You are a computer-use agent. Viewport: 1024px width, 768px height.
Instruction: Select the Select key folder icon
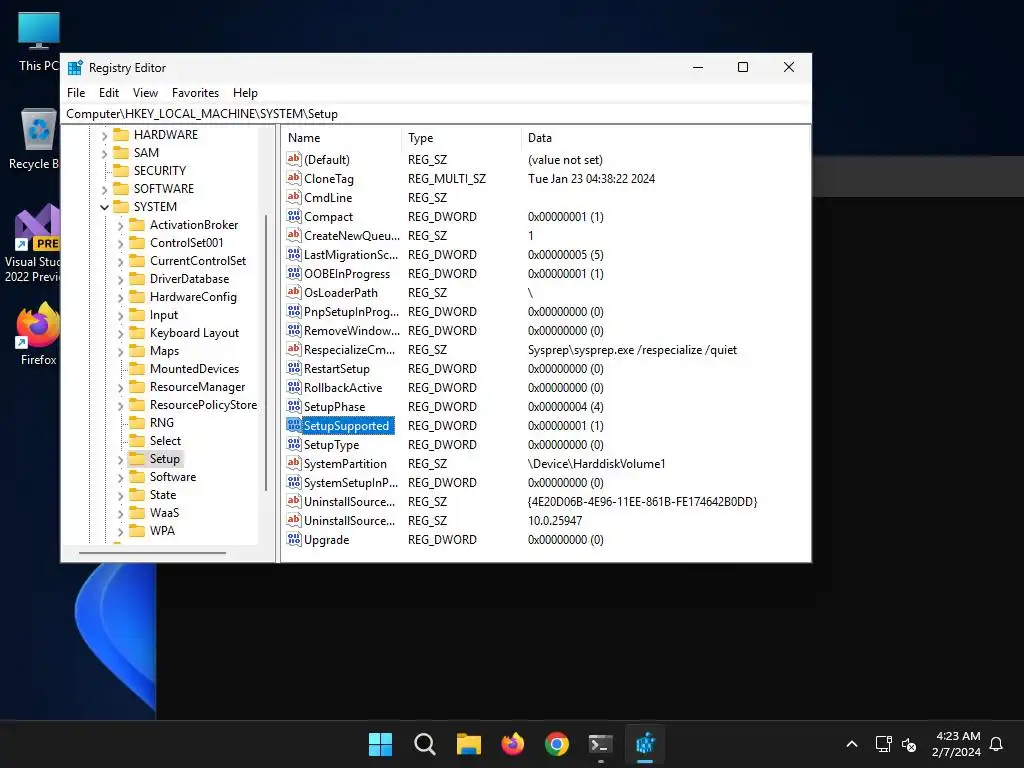tap(136, 441)
